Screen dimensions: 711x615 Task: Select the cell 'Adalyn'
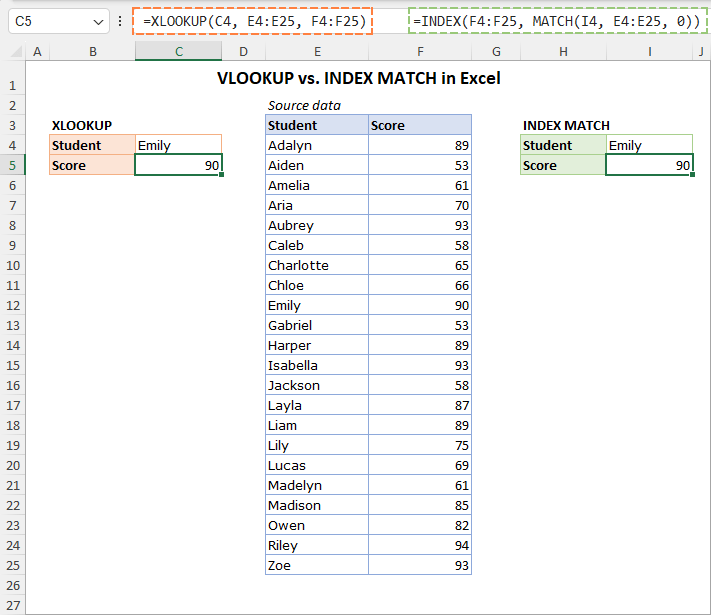(317, 145)
